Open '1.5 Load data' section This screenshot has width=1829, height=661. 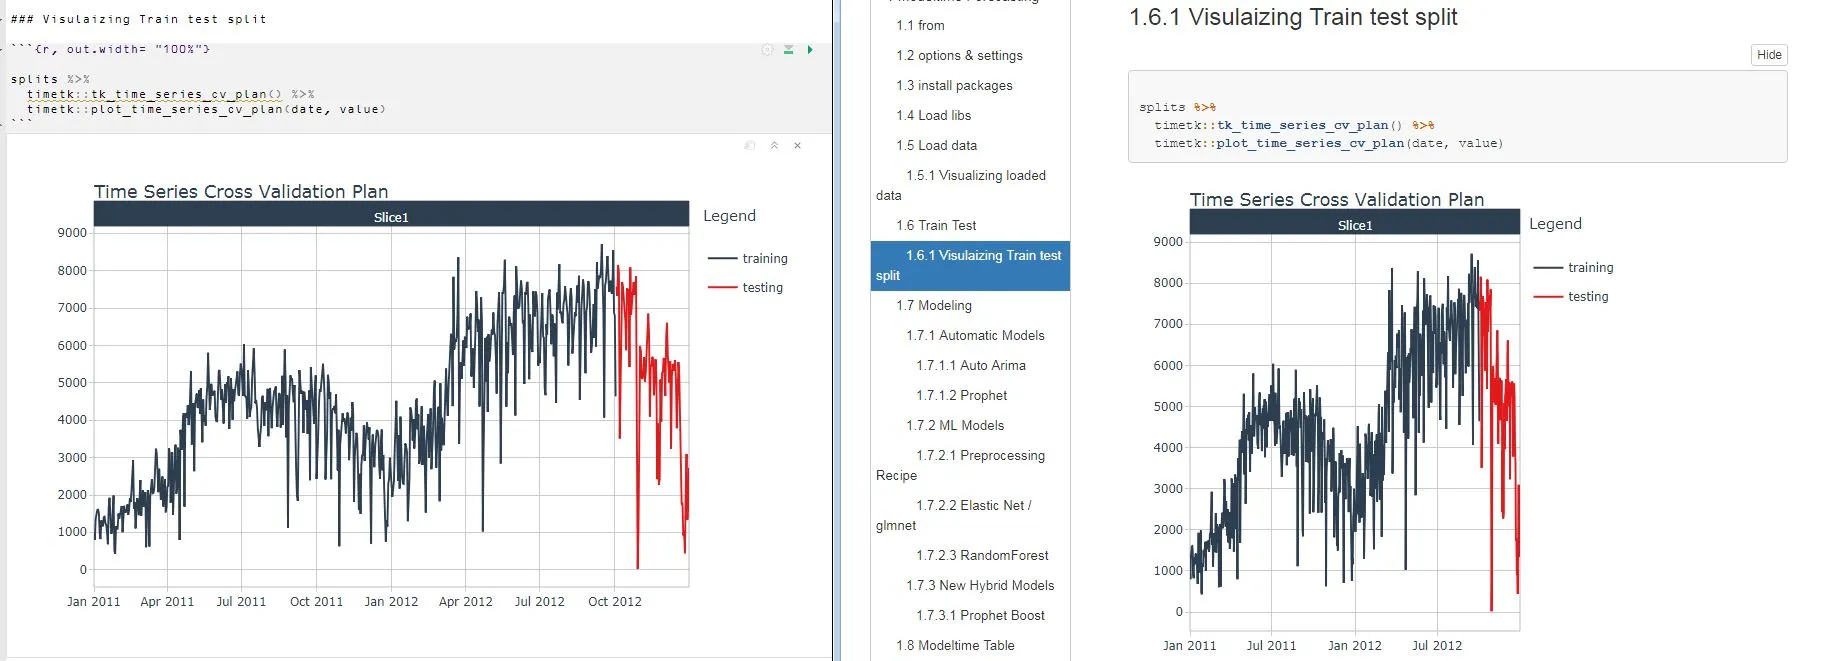click(x=936, y=145)
